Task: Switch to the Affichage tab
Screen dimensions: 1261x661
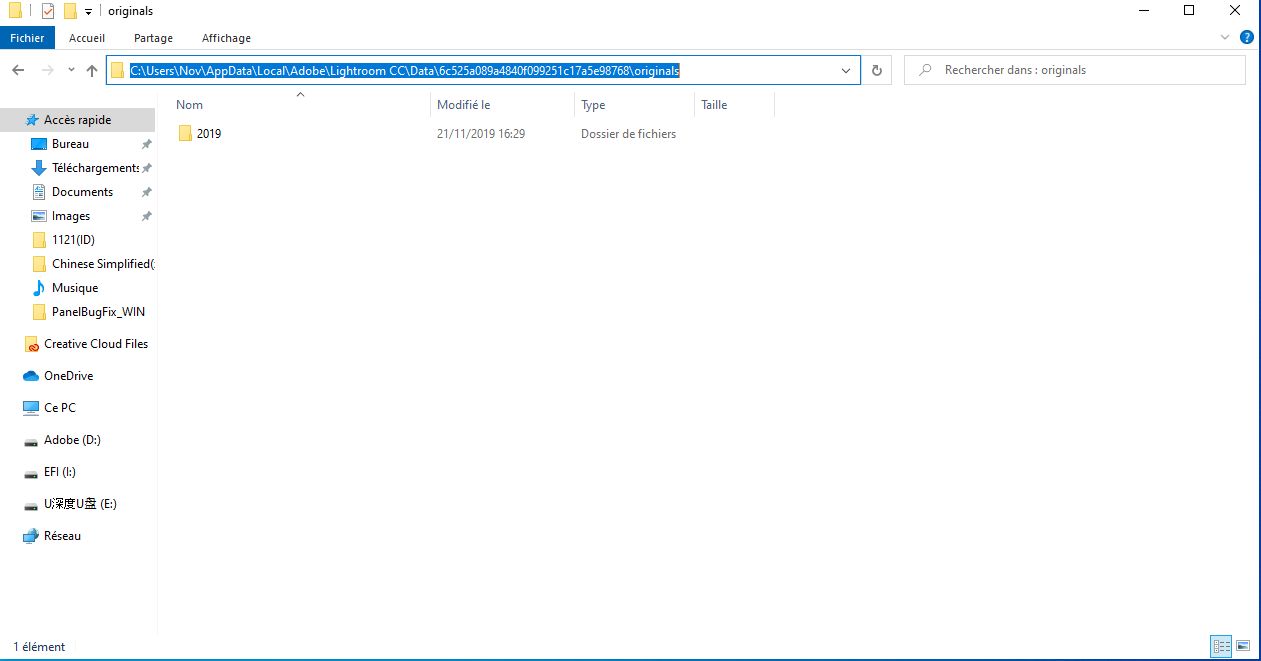Action: pos(226,38)
